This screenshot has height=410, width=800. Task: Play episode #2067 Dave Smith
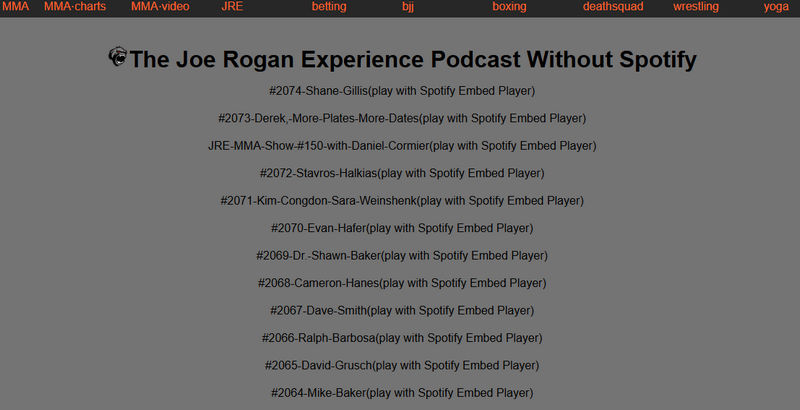[402, 311]
